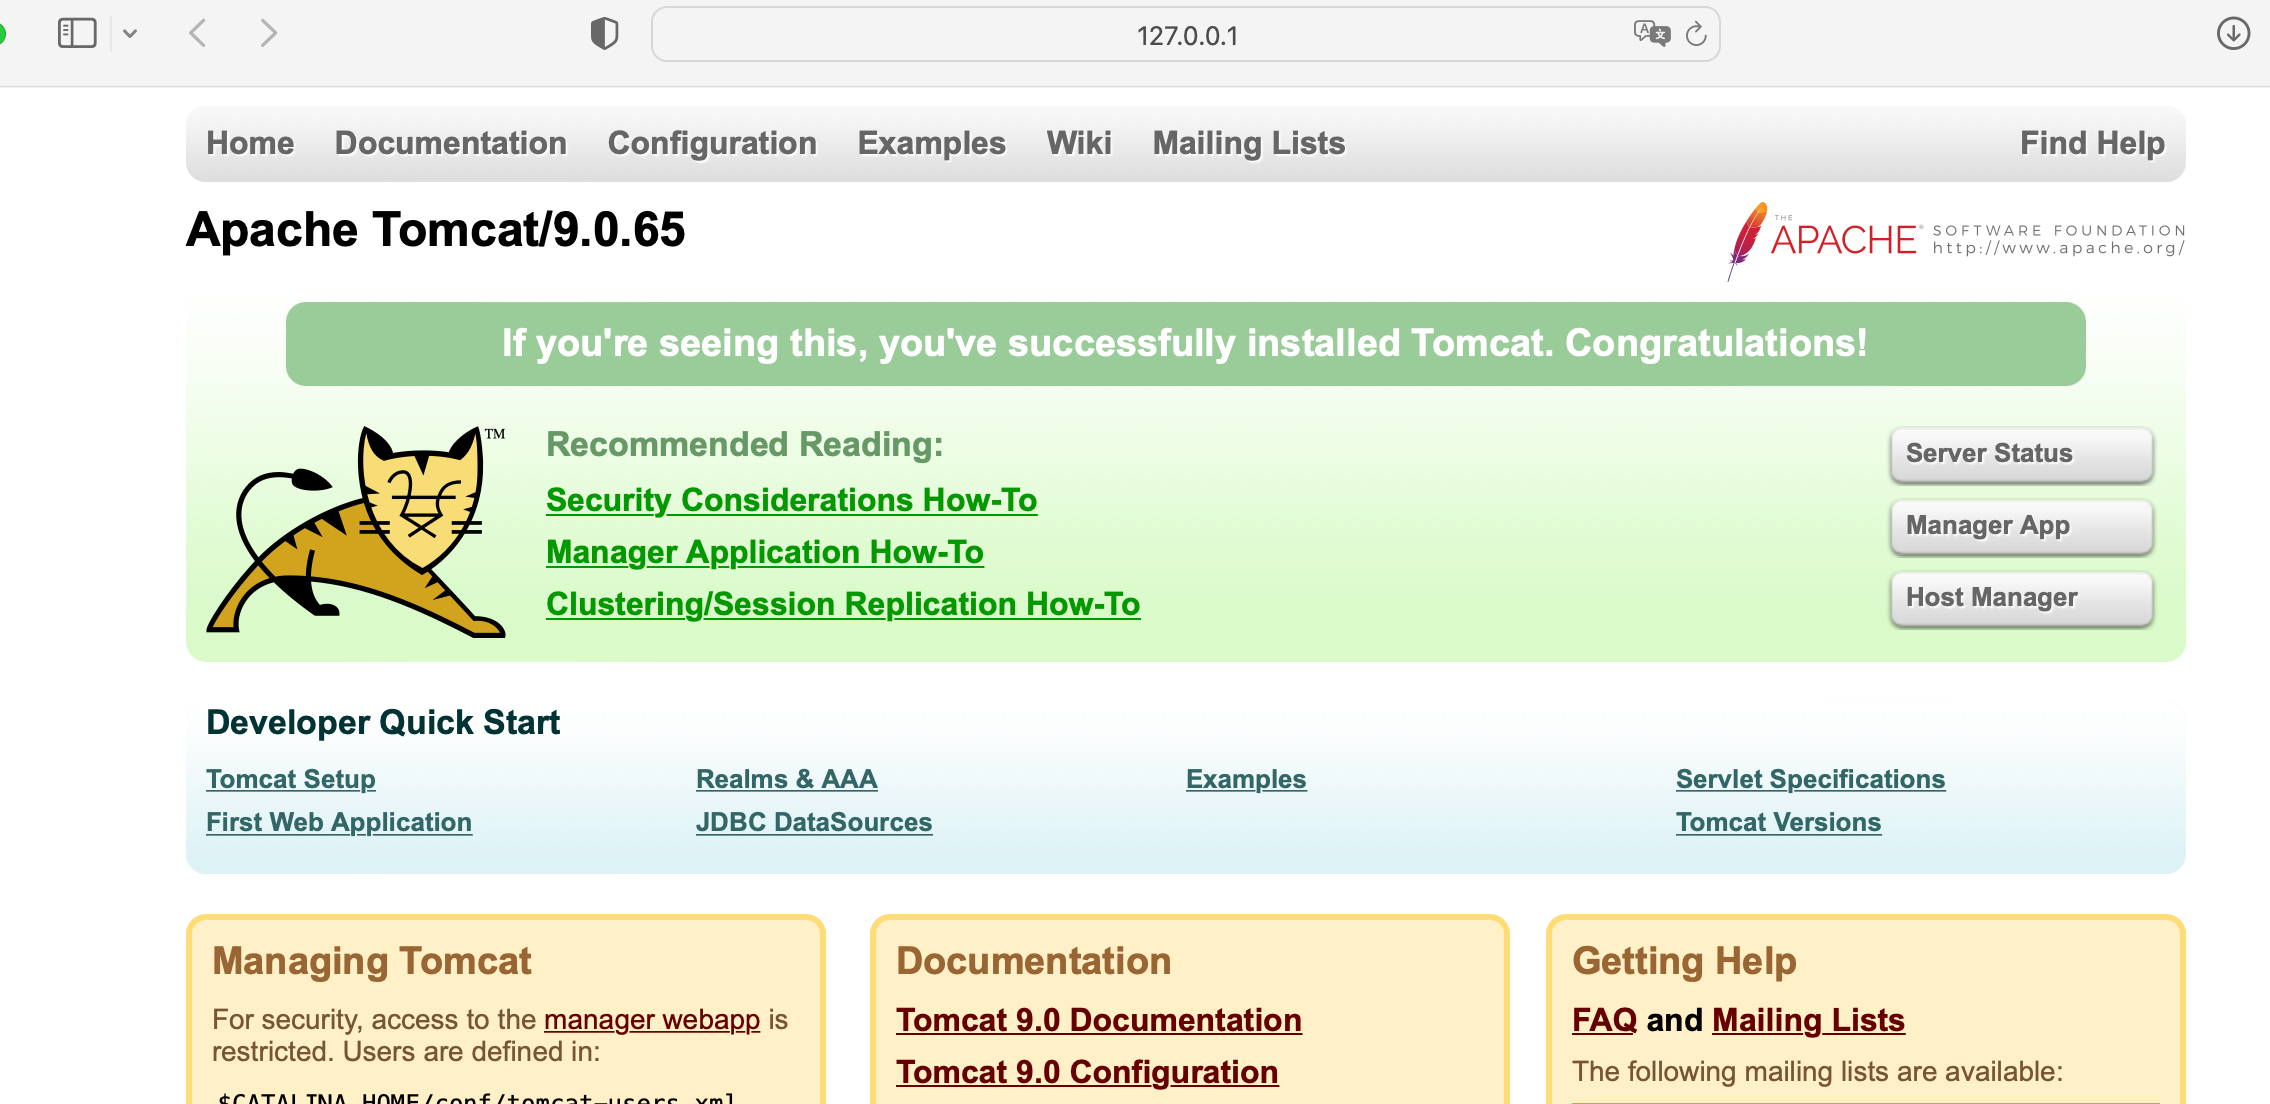Open the Tomcat Setup link
The width and height of the screenshot is (2270, 1104).
click(x=291, y=779)
